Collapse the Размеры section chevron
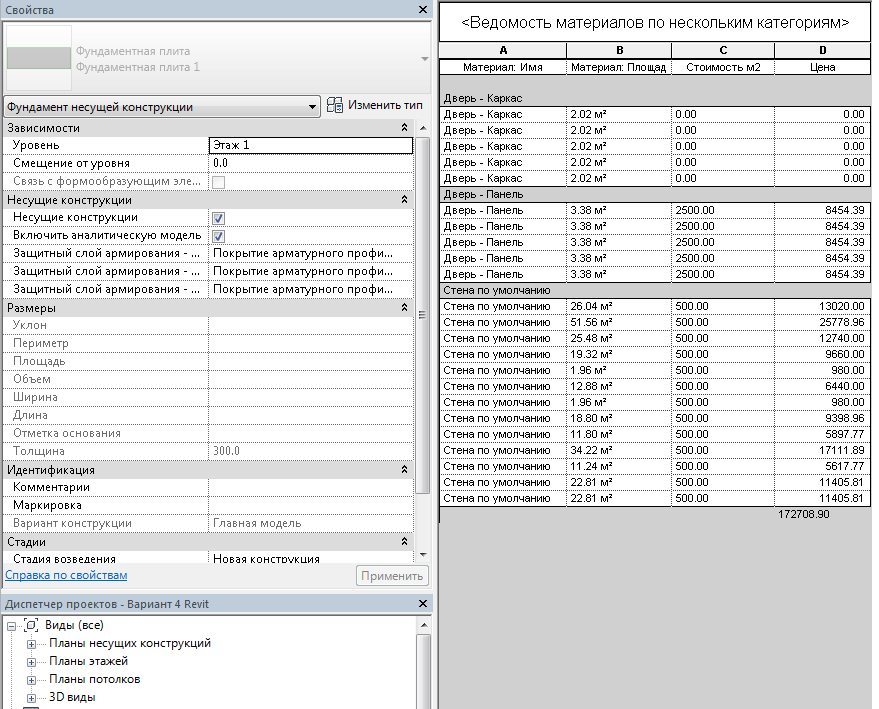Viewport: 879px width, 709px height. point(404,308)
